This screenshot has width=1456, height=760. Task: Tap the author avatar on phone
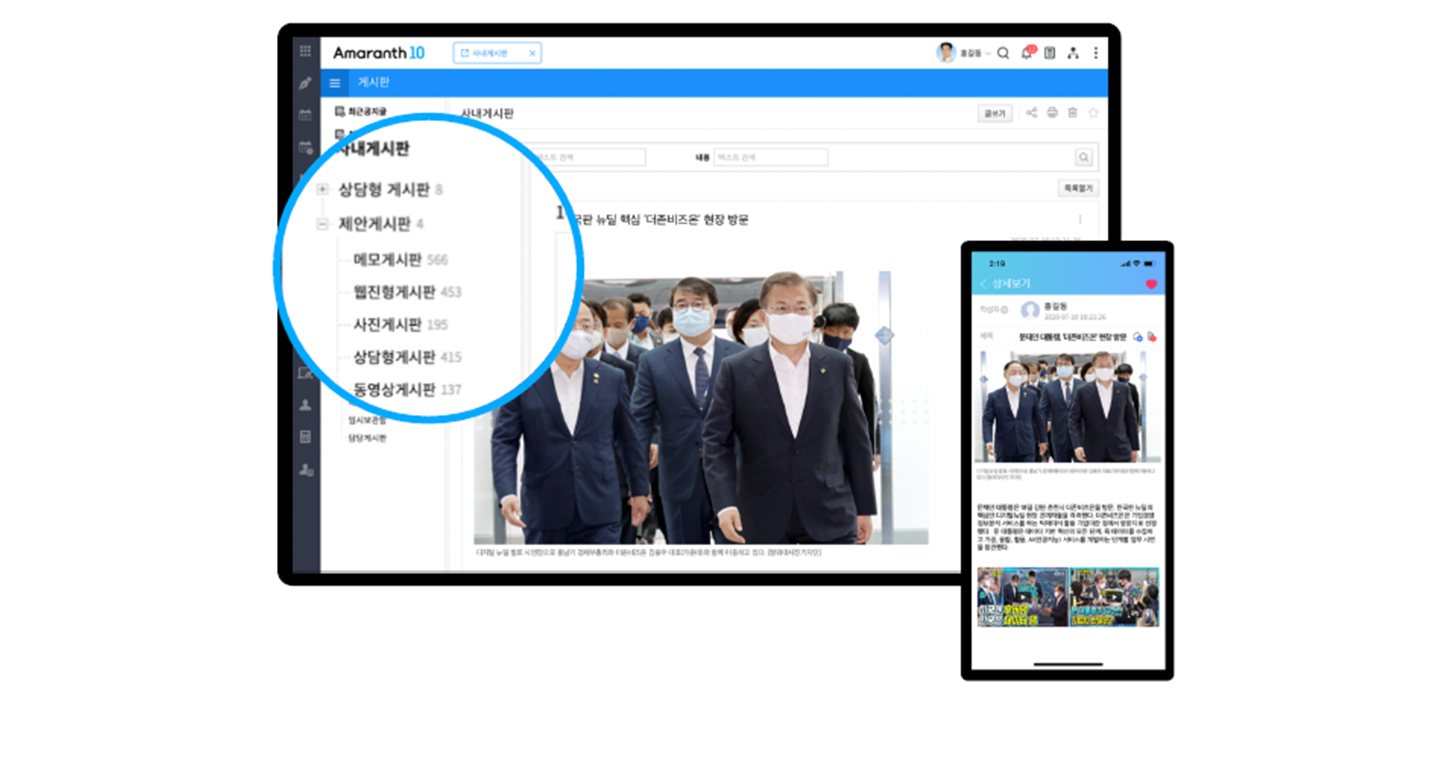click(1030, 311)
